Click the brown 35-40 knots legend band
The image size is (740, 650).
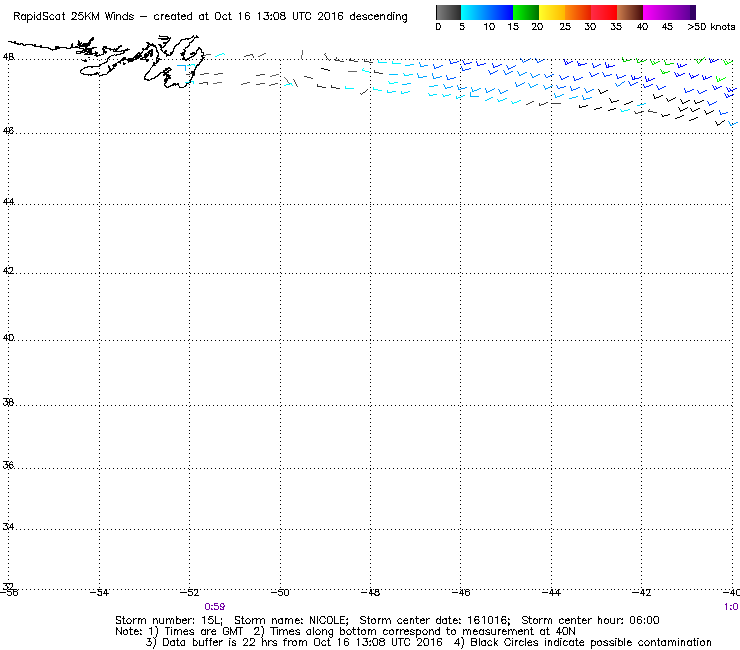tap(630, 12)
